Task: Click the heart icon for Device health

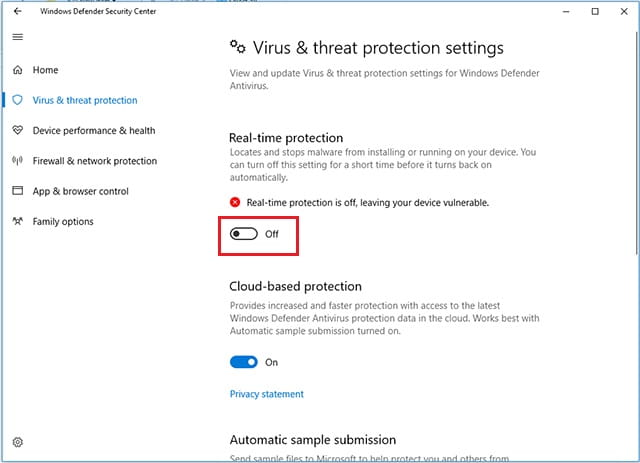Action: click(18, 130)
